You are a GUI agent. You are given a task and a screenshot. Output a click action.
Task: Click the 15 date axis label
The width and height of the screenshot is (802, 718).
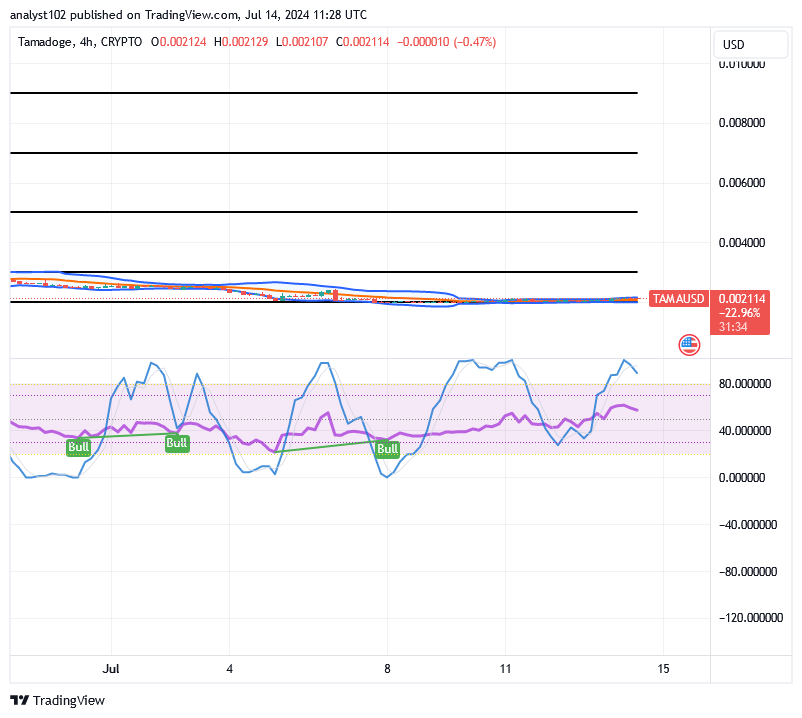point(663,669)
